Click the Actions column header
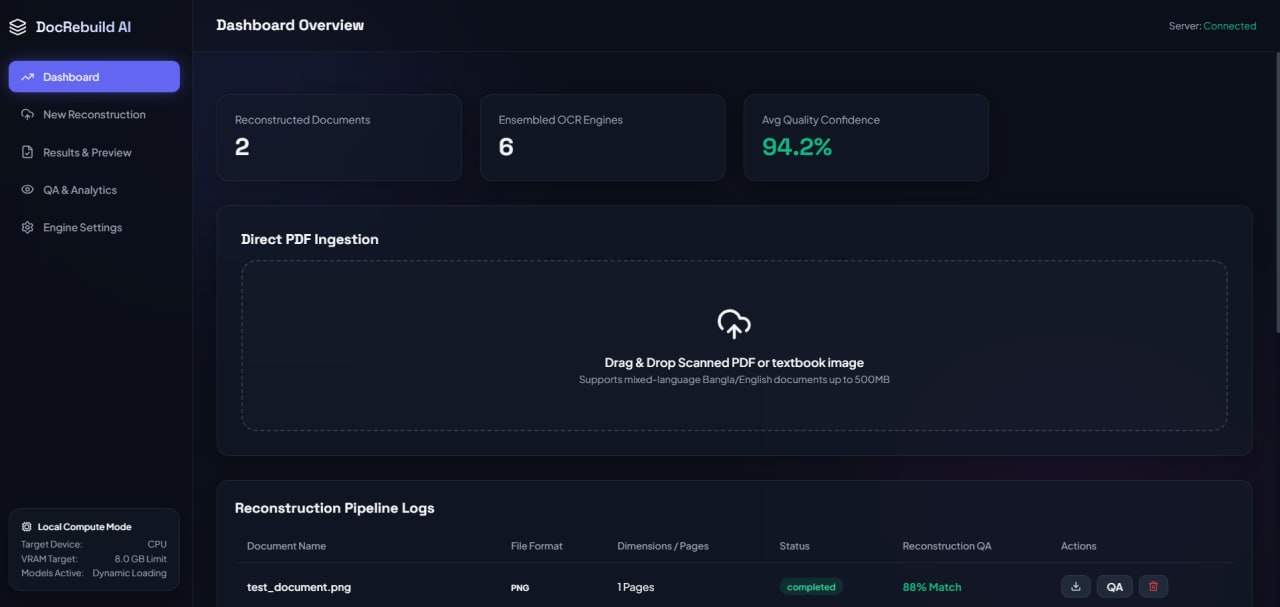This screenshot has width=1280, height=607. click(1079, 546)
